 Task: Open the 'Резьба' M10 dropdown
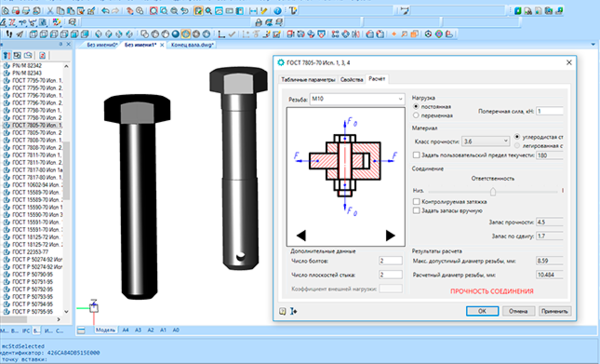tap(357, 99)
